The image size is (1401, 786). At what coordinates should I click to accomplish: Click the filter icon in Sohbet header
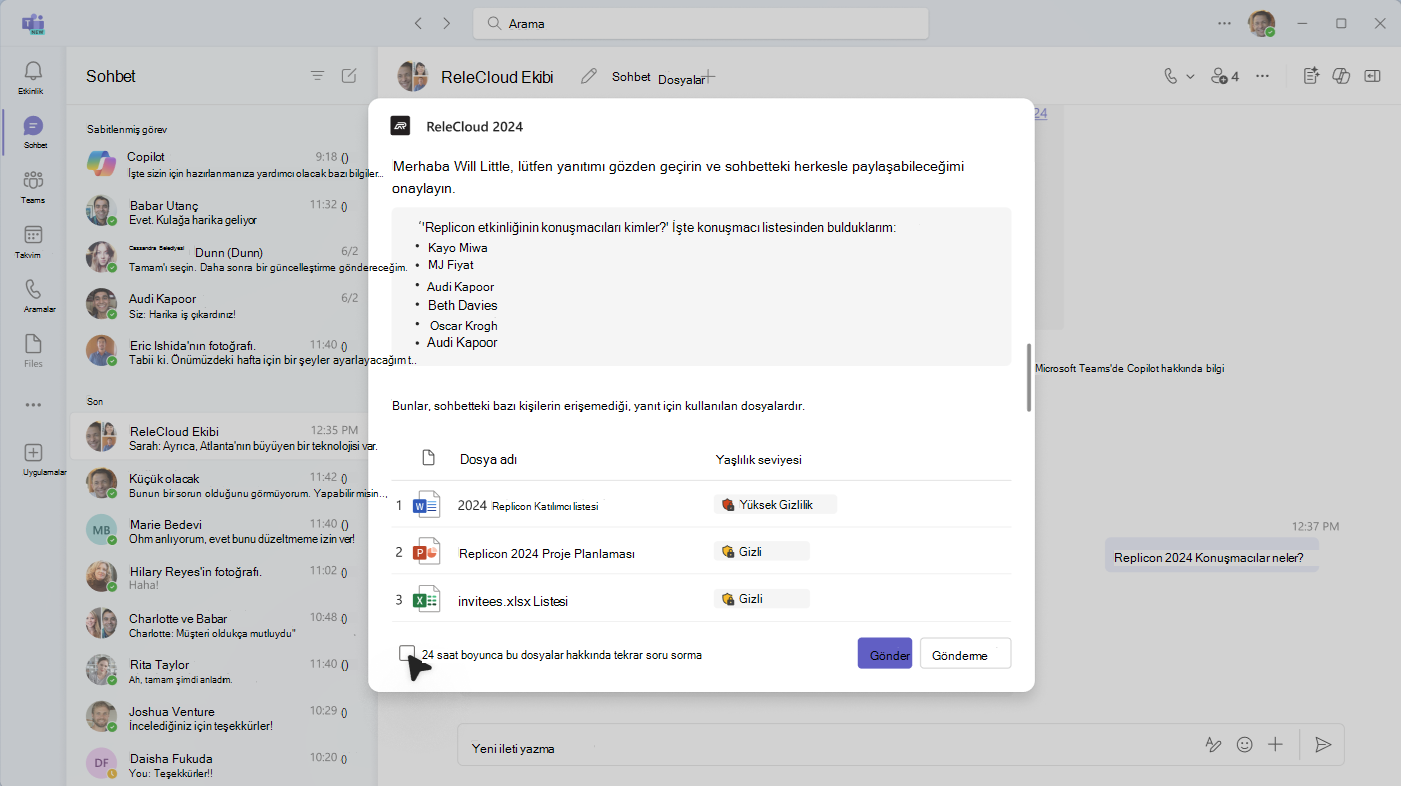pyautogui.click(x=317, y=75)
